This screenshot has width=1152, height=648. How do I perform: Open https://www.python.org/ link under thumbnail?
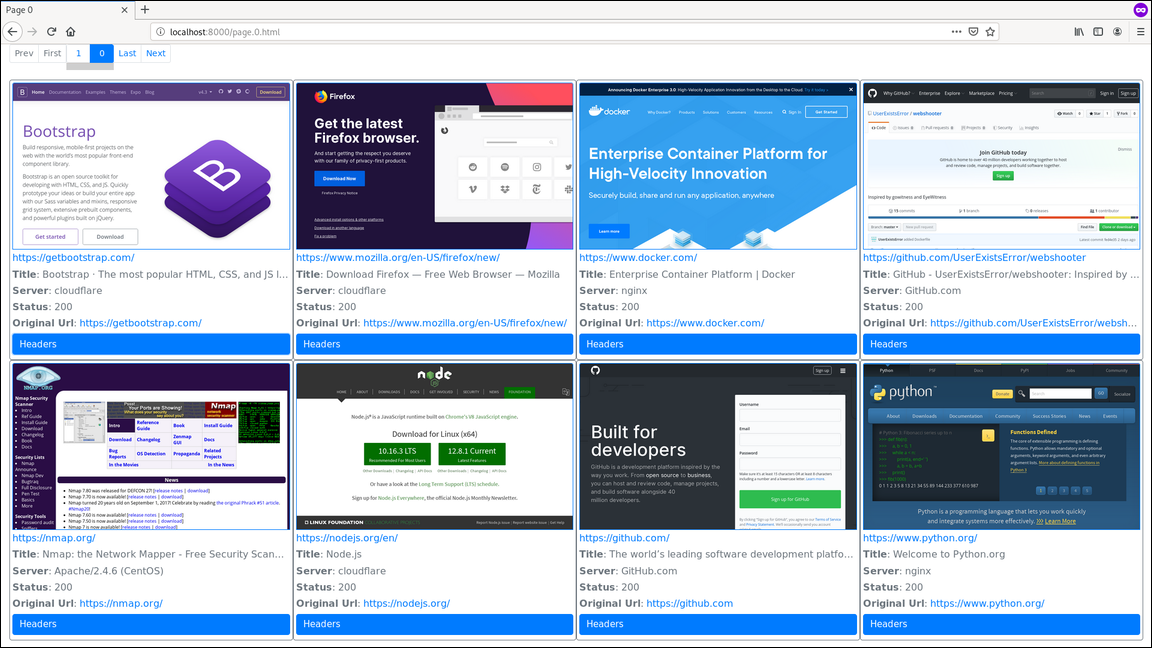920,538
